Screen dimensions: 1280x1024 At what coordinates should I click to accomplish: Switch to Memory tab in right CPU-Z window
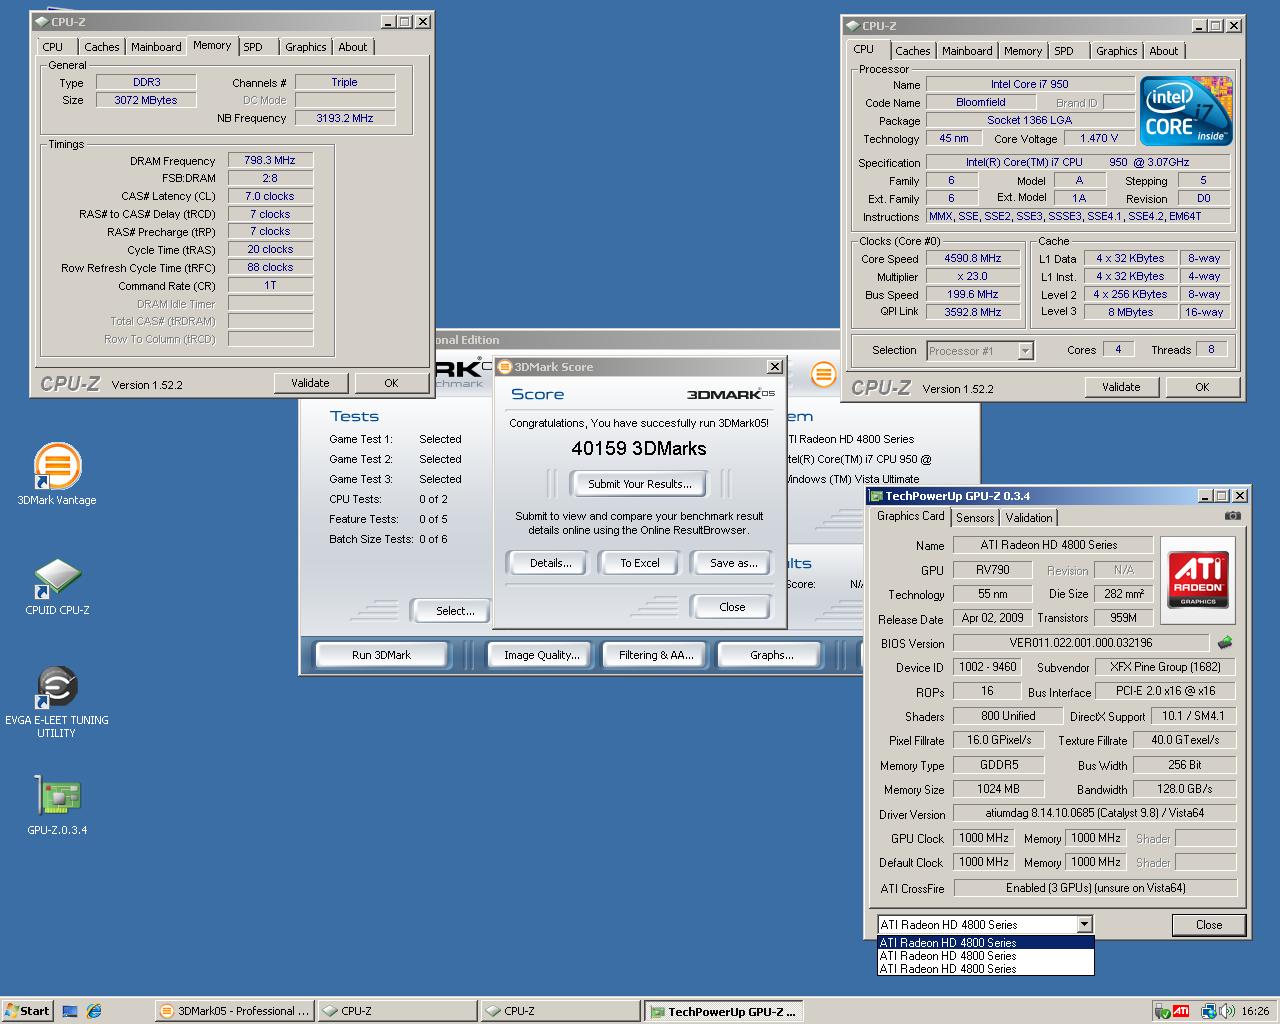point(1023,51)
